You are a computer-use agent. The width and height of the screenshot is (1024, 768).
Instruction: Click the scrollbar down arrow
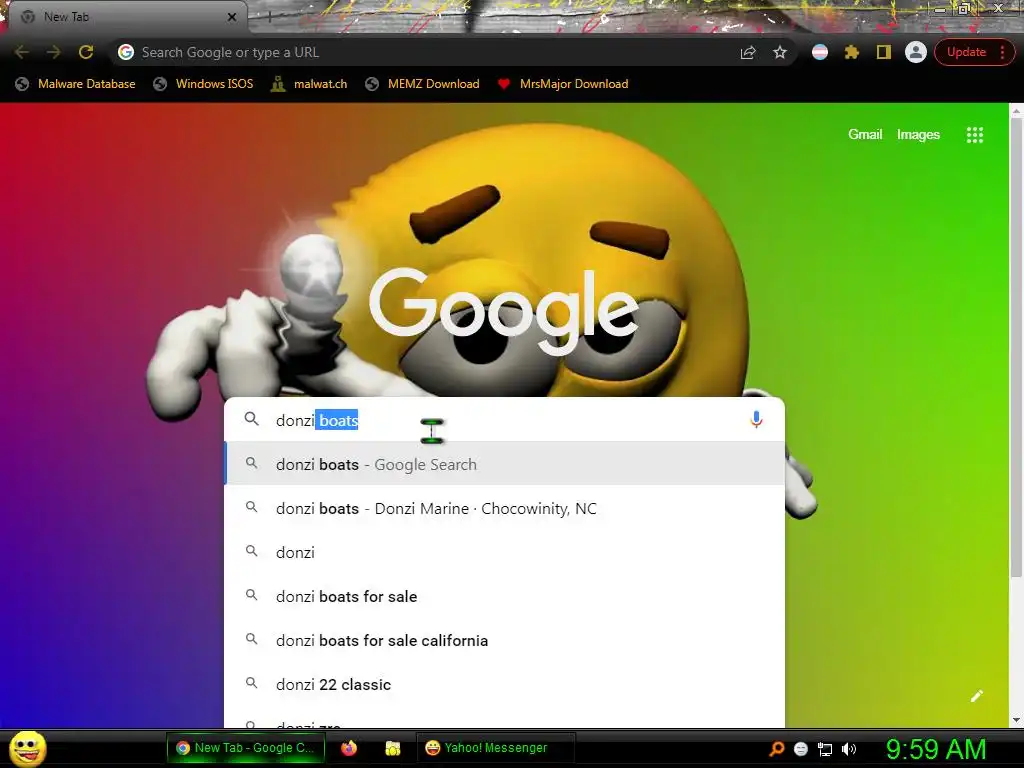(1016, 720)
